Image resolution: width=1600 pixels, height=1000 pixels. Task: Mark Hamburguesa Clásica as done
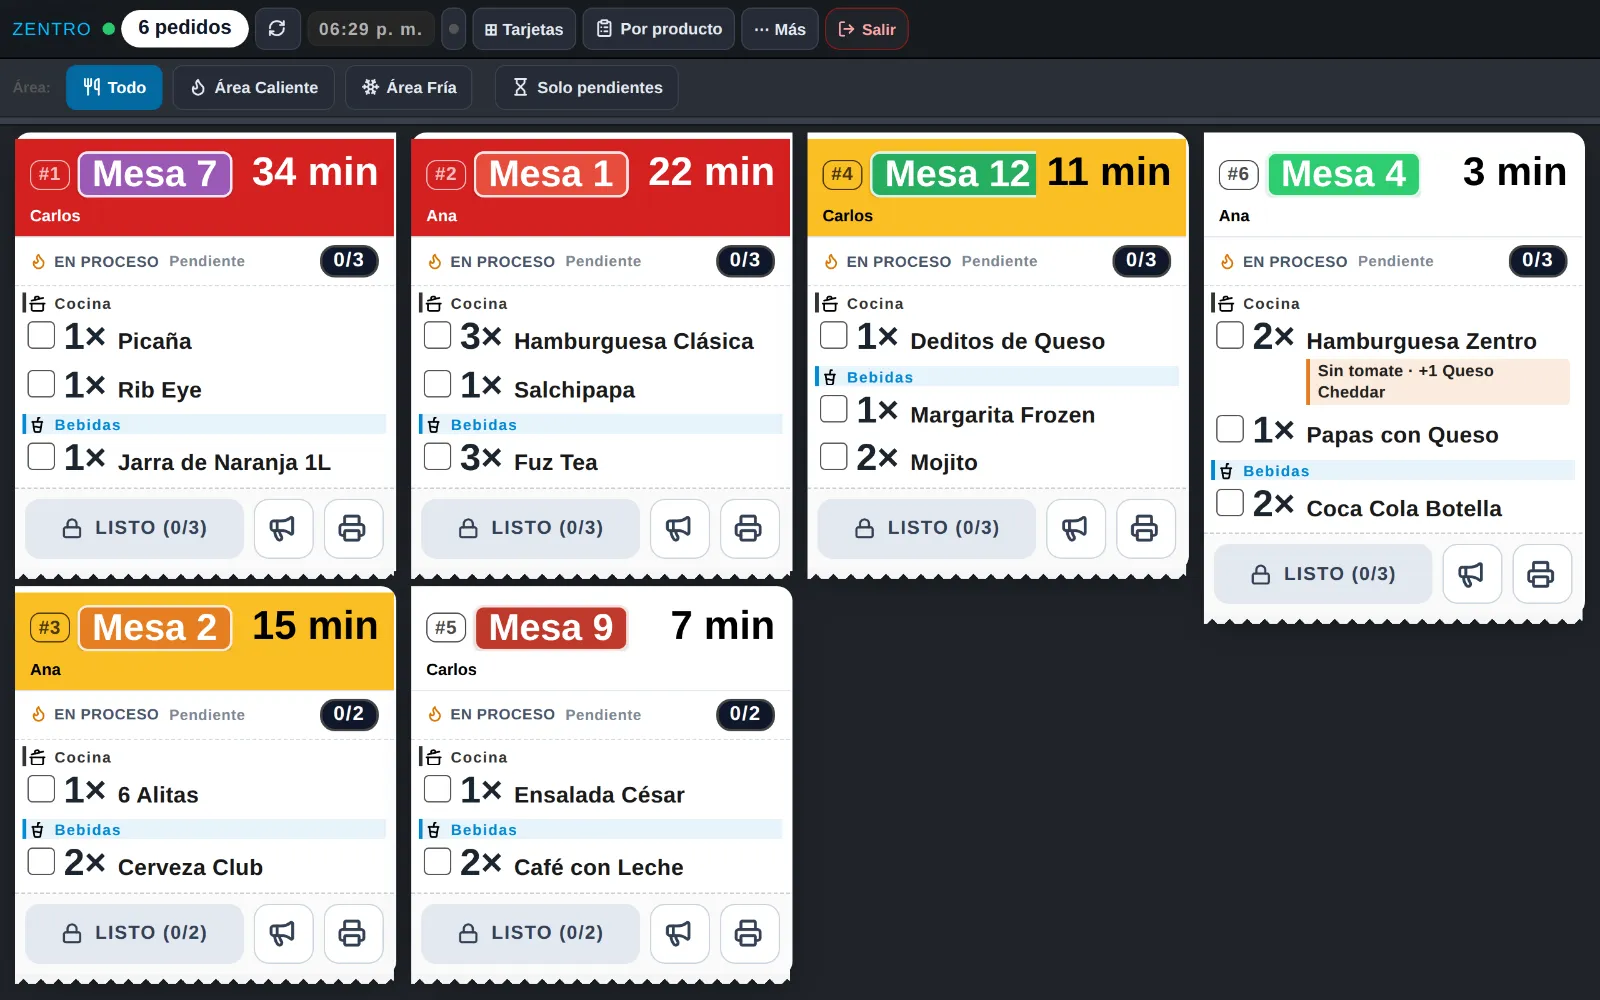pyautogui.click(x=437, y=335)
